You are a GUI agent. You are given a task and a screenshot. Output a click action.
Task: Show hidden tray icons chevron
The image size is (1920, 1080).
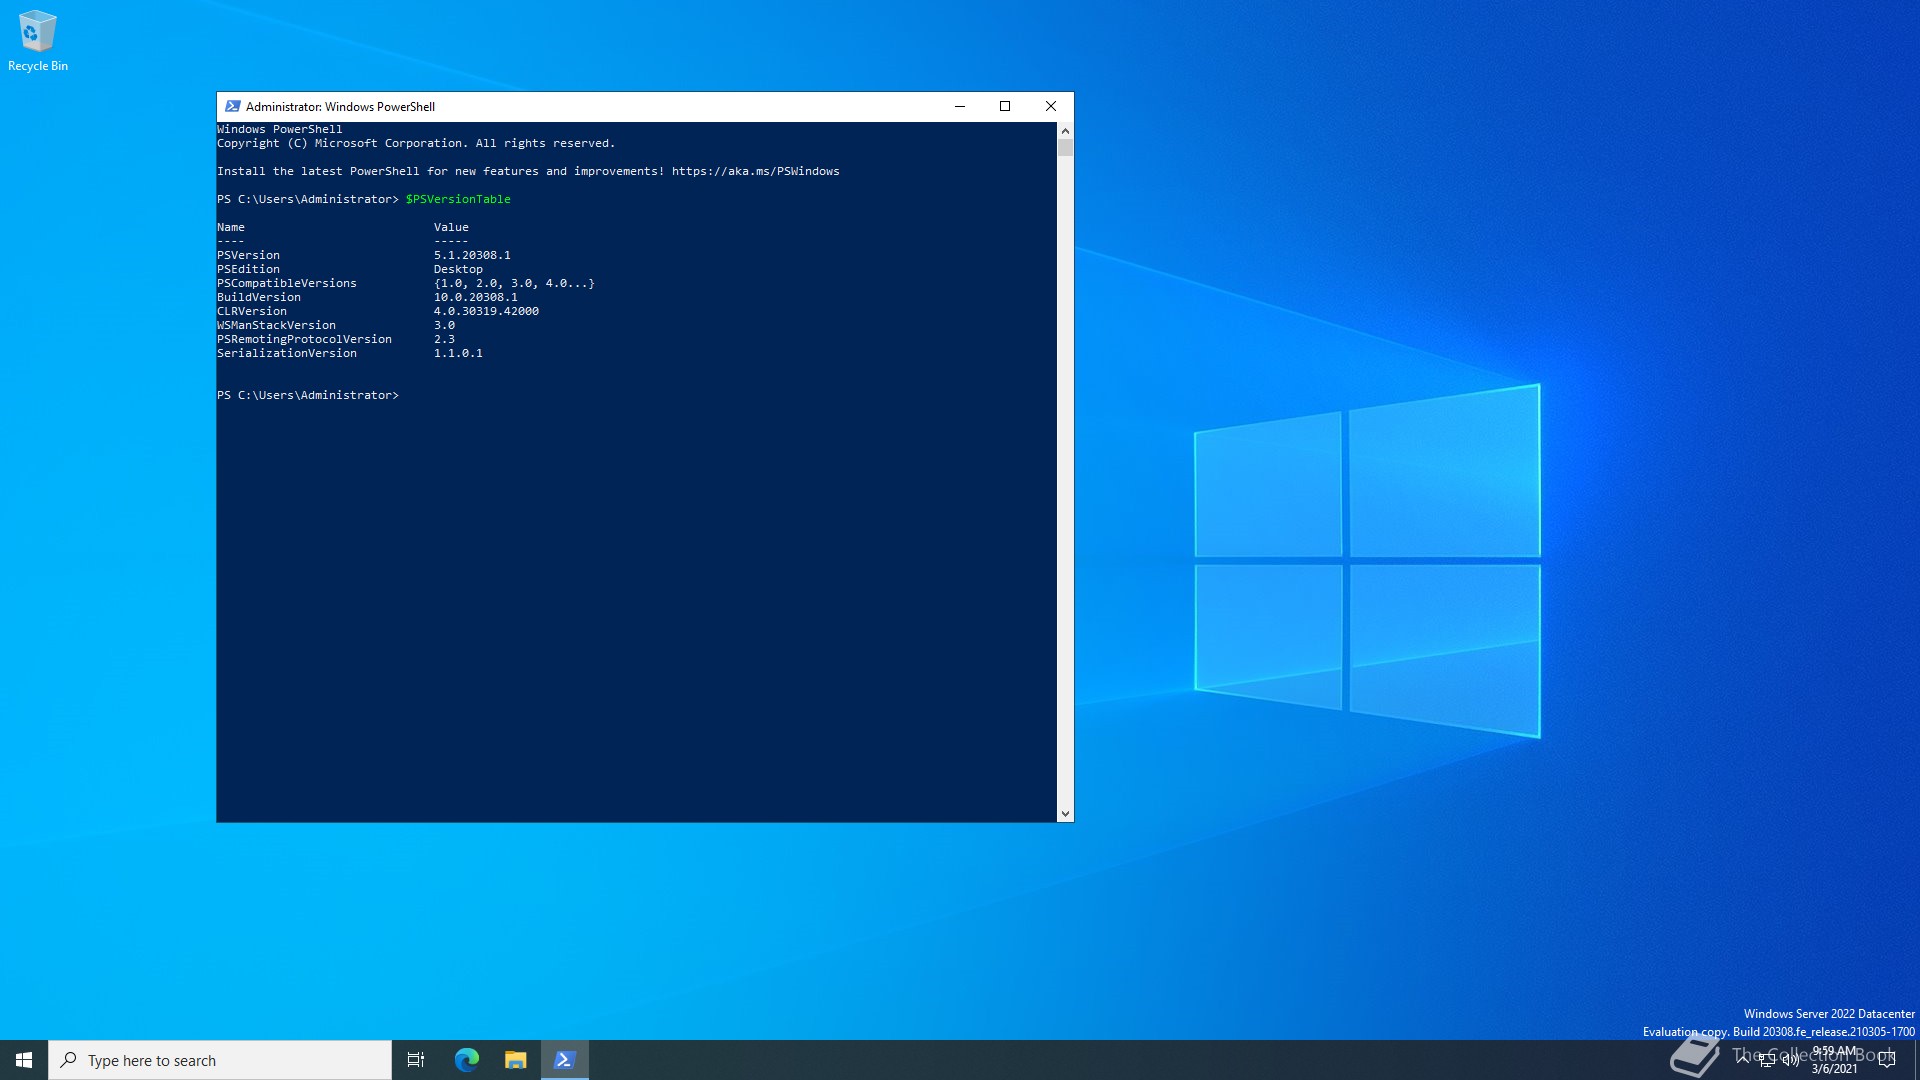(1743, 1058)
